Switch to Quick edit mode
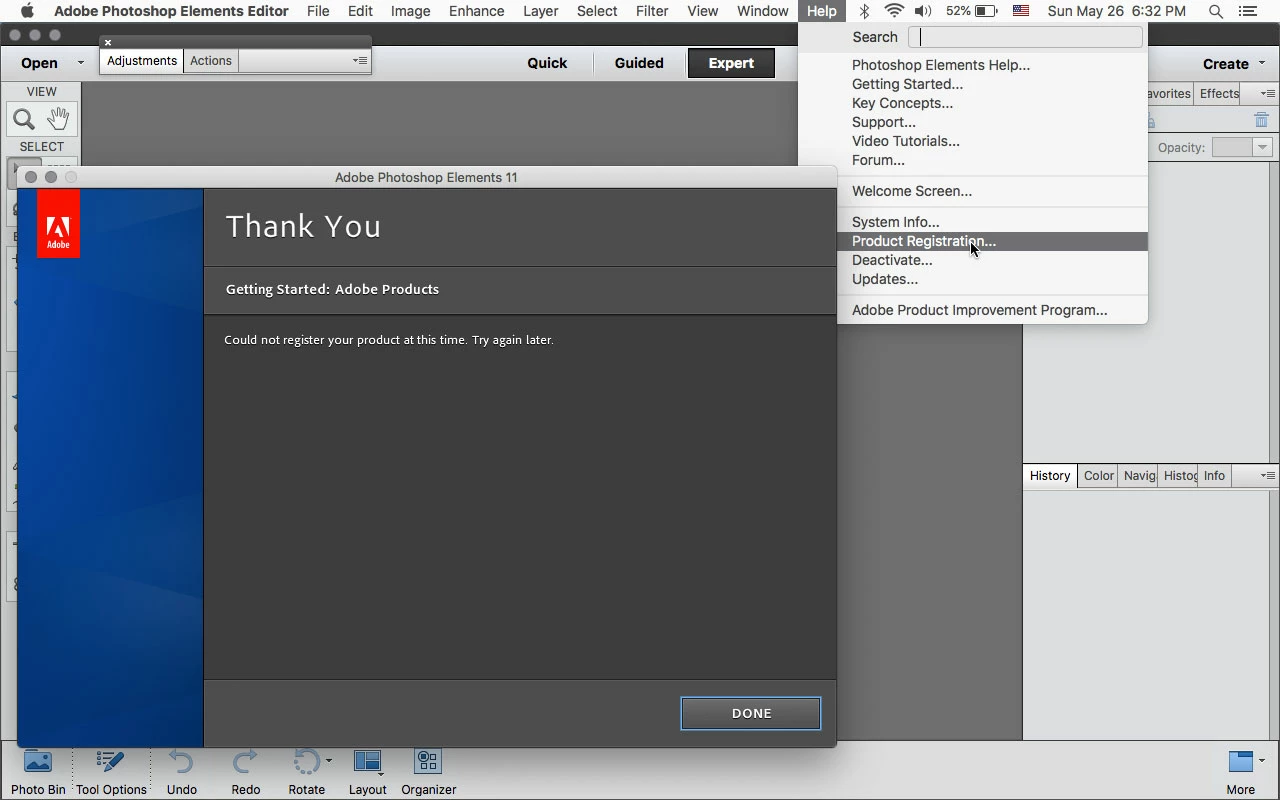Viewport: 1280px width, 800px height. pos(547,63)
